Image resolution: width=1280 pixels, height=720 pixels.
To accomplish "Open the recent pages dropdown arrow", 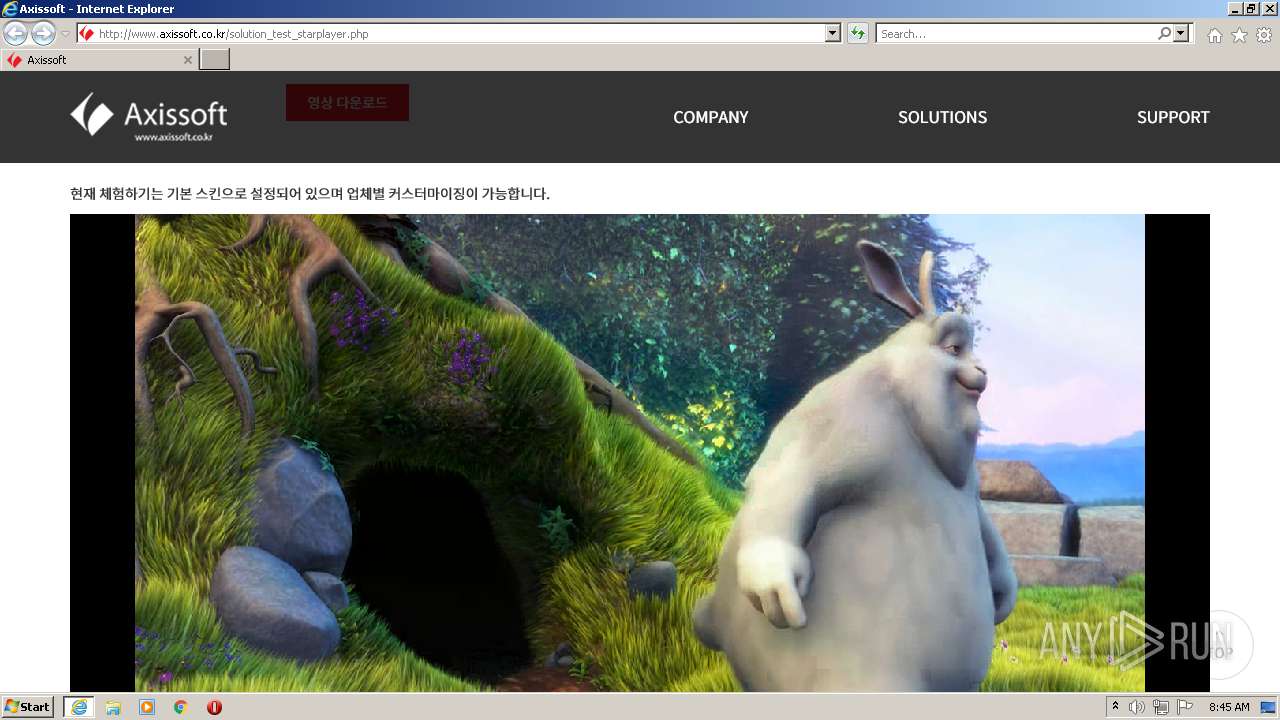I will point(65,34).
